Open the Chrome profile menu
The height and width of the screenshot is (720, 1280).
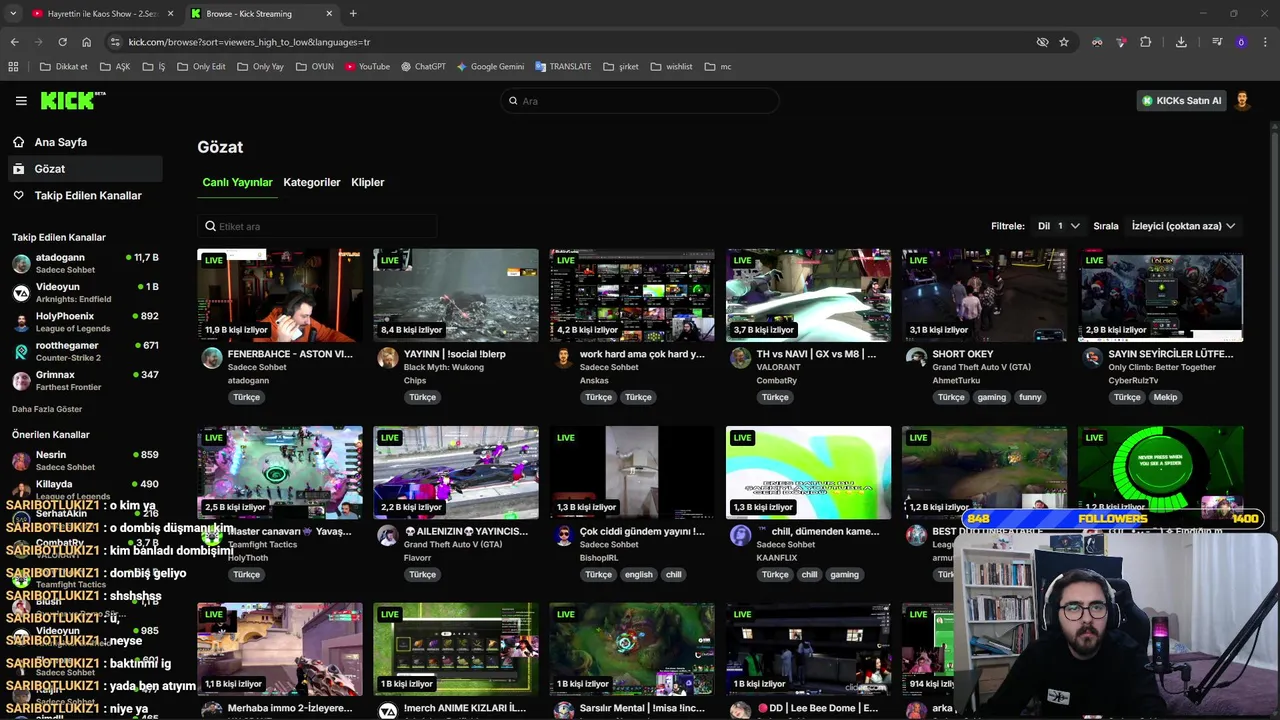pos(1241,42)
